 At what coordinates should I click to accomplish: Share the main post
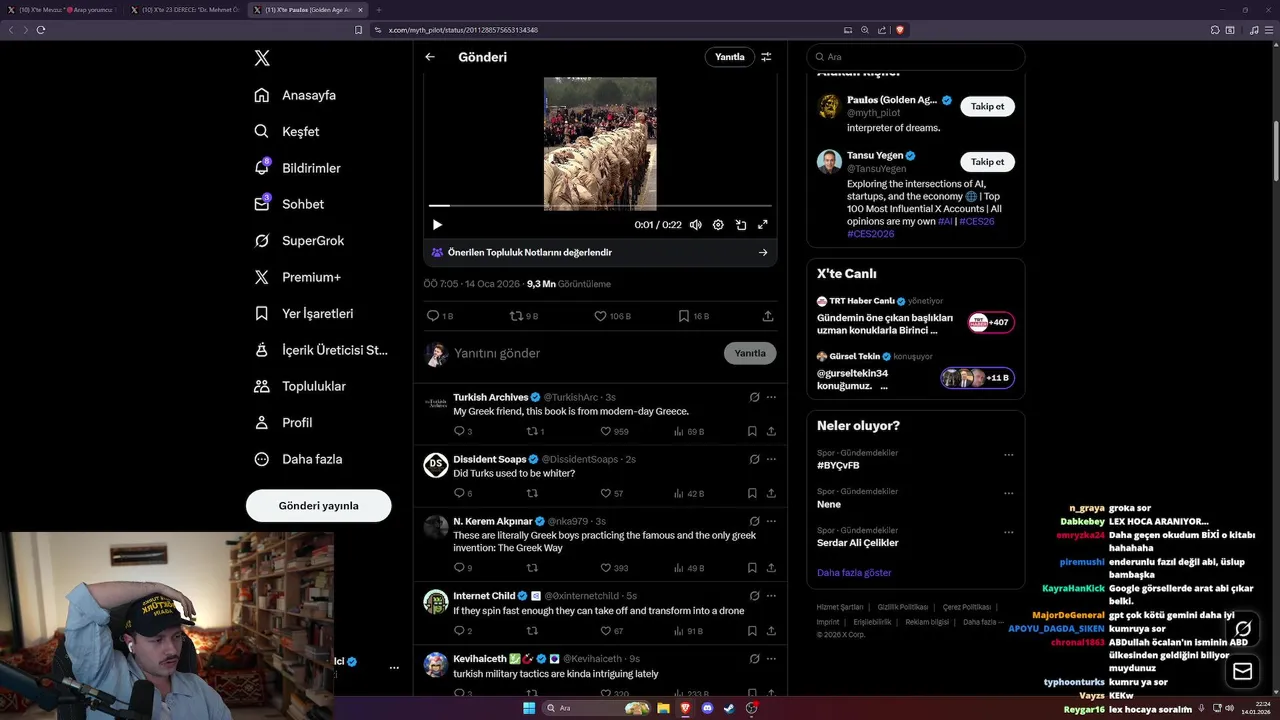tap(768, 316)
